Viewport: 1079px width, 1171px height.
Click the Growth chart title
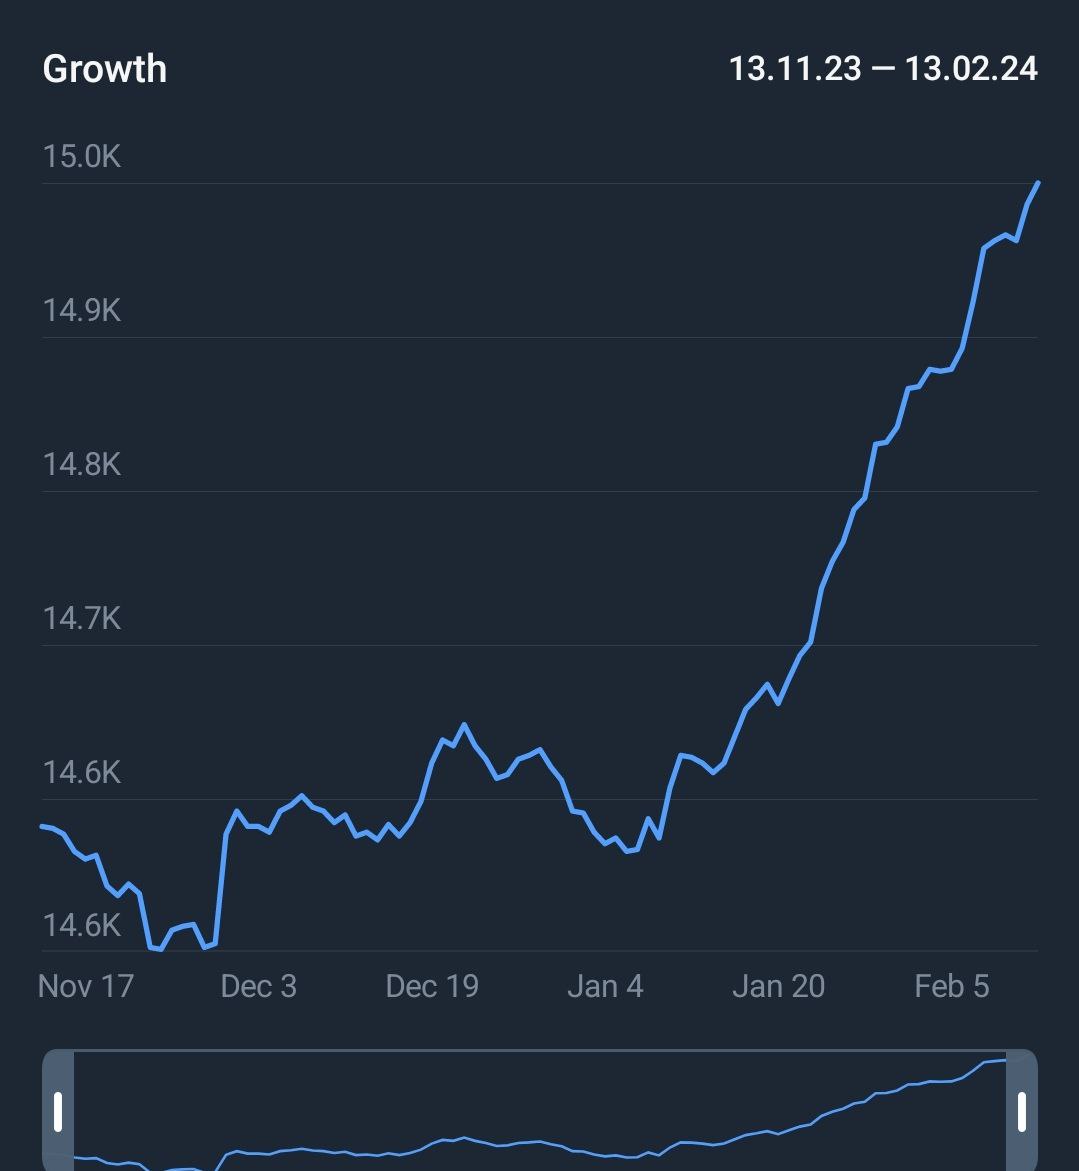coord(105,69)
